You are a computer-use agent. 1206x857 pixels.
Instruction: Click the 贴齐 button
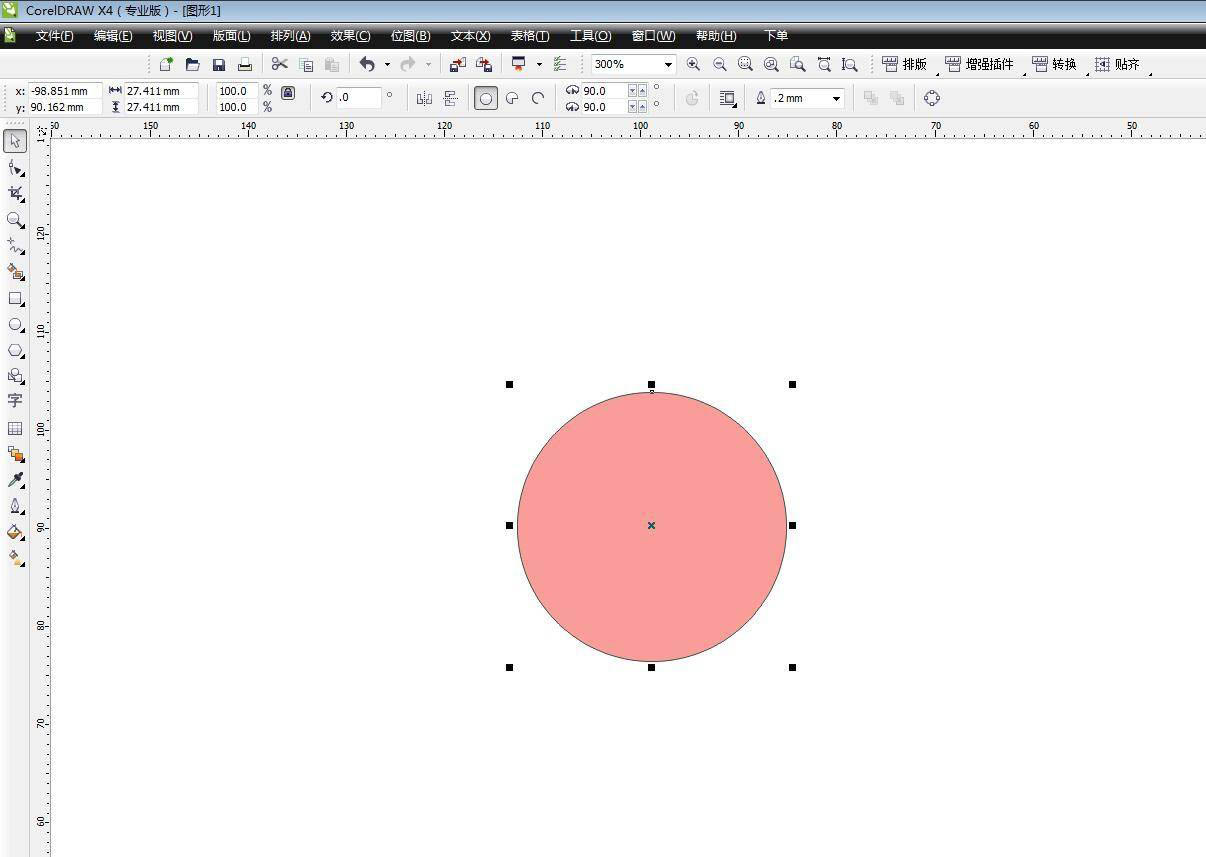[1117, 64]
